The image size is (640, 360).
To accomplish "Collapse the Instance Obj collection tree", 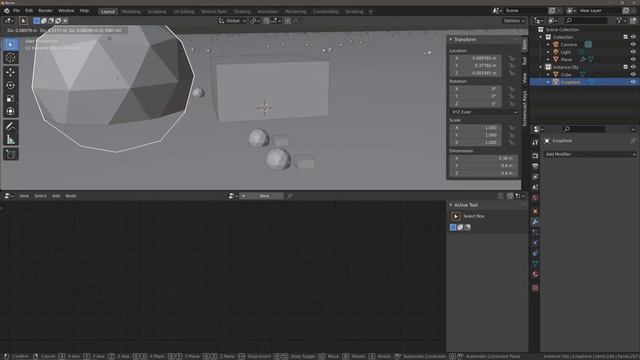I will (541, 67).
